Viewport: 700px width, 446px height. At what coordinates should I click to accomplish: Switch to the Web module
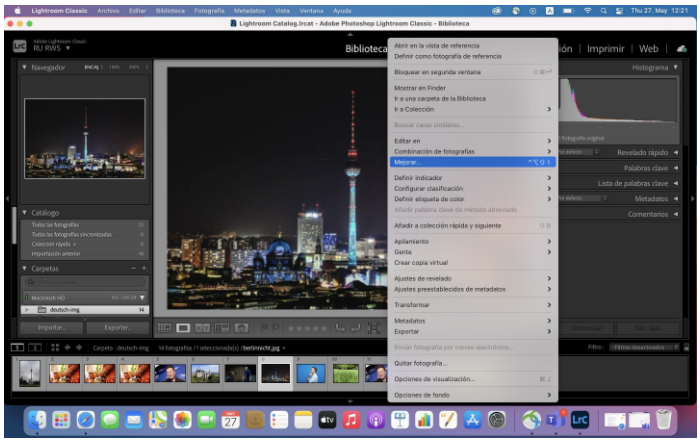(x=648, y=49)
